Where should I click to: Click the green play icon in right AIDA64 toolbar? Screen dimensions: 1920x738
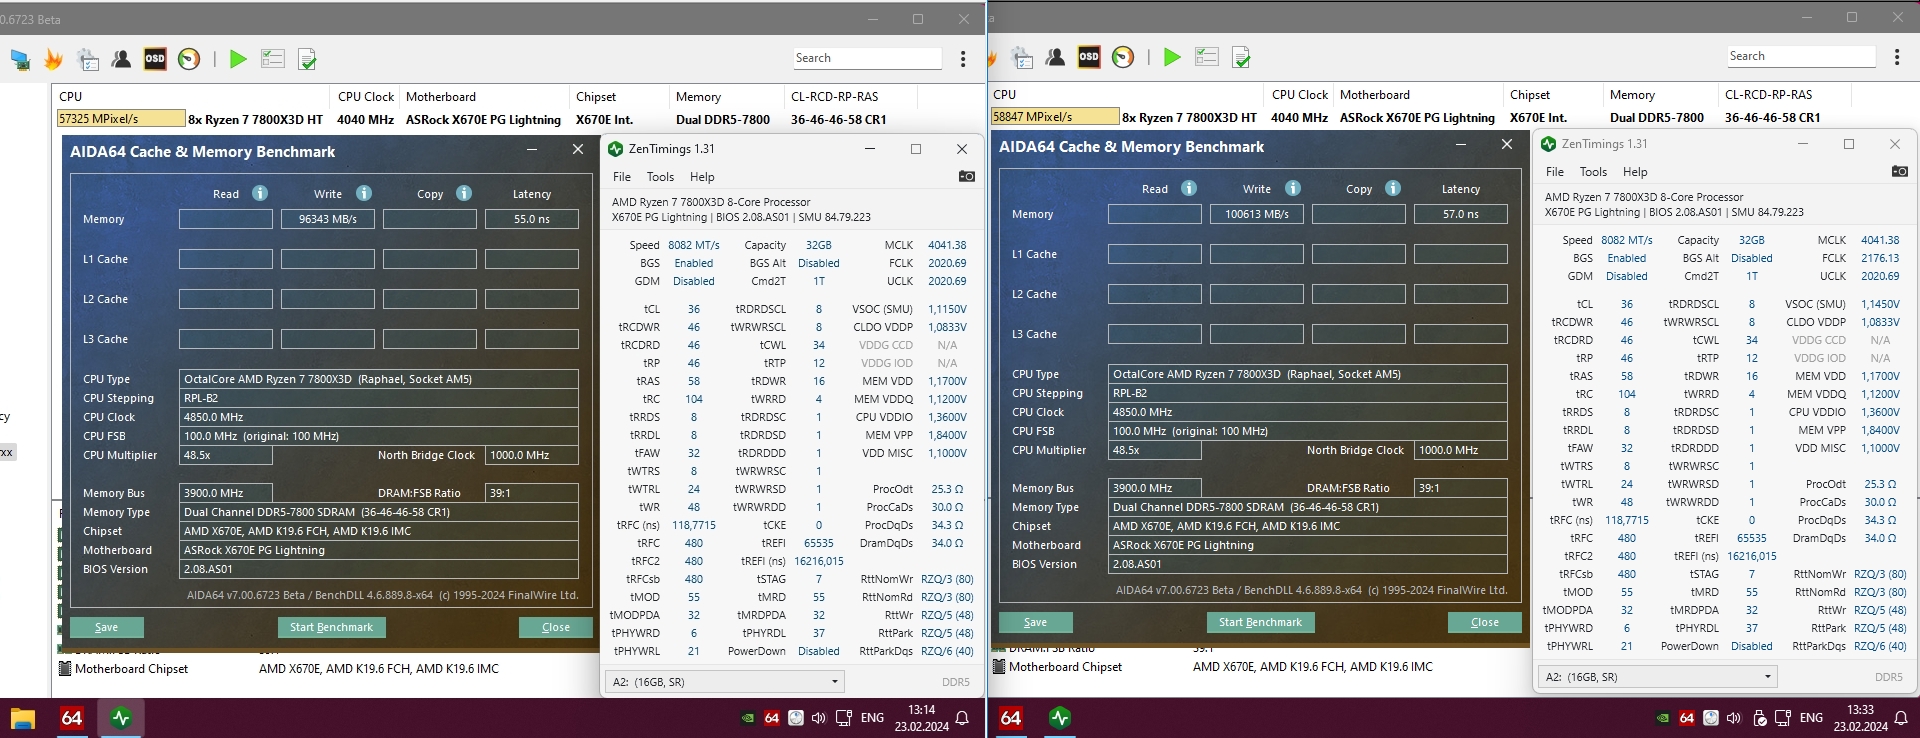pyautogui.click(x=1172, y=57)
